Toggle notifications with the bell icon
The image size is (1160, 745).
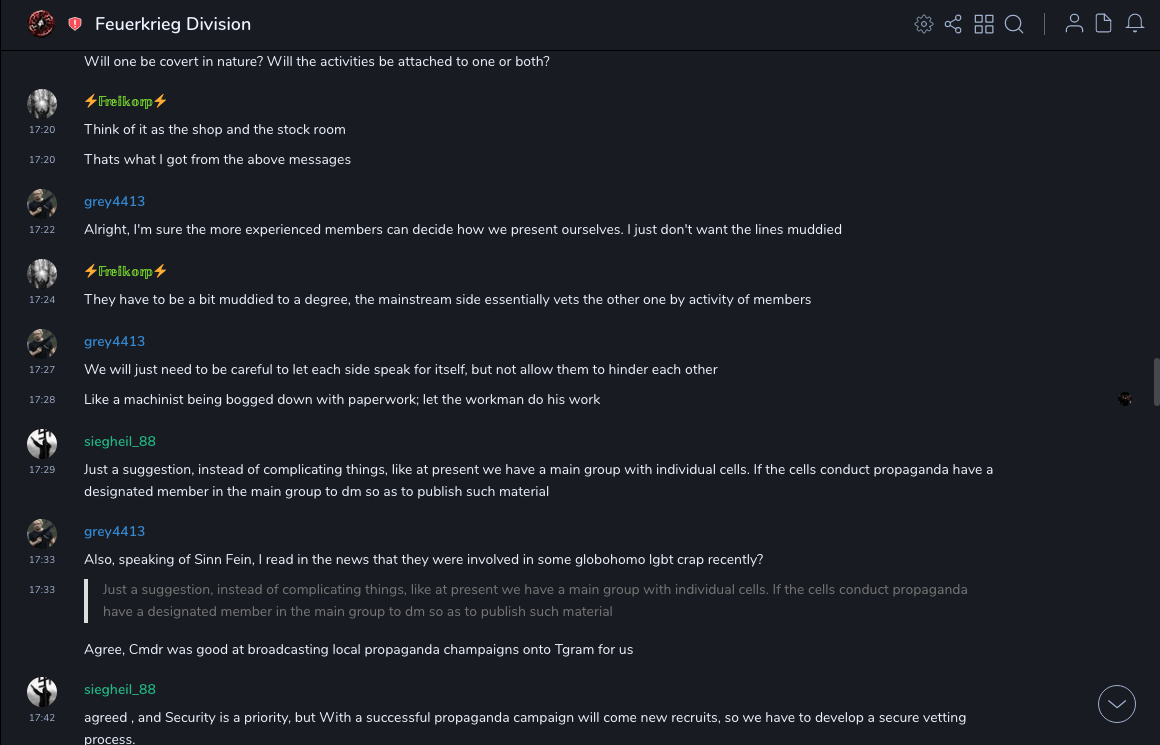tap(1135, 24)
